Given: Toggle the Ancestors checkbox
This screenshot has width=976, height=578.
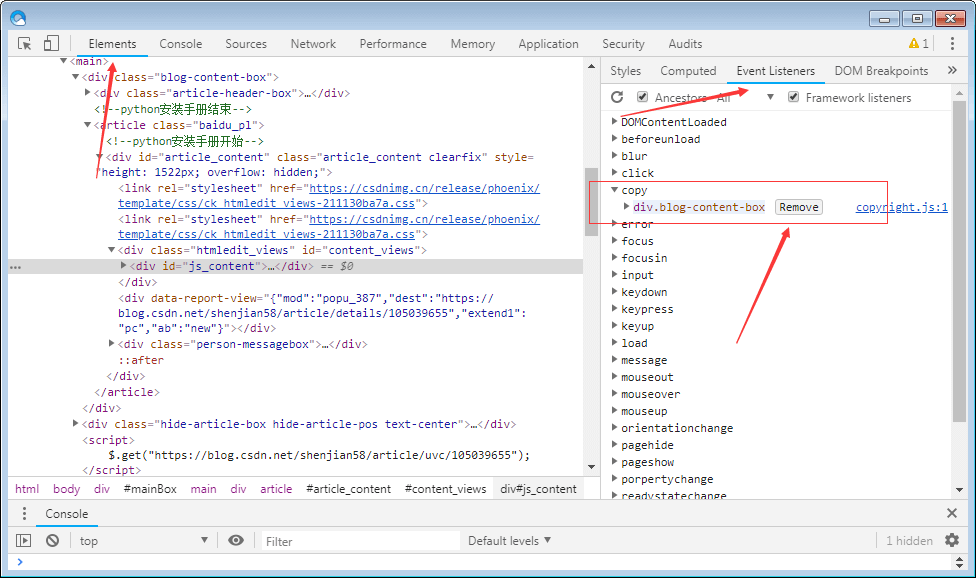Looking at the screenshot, I should click(643, 97).
